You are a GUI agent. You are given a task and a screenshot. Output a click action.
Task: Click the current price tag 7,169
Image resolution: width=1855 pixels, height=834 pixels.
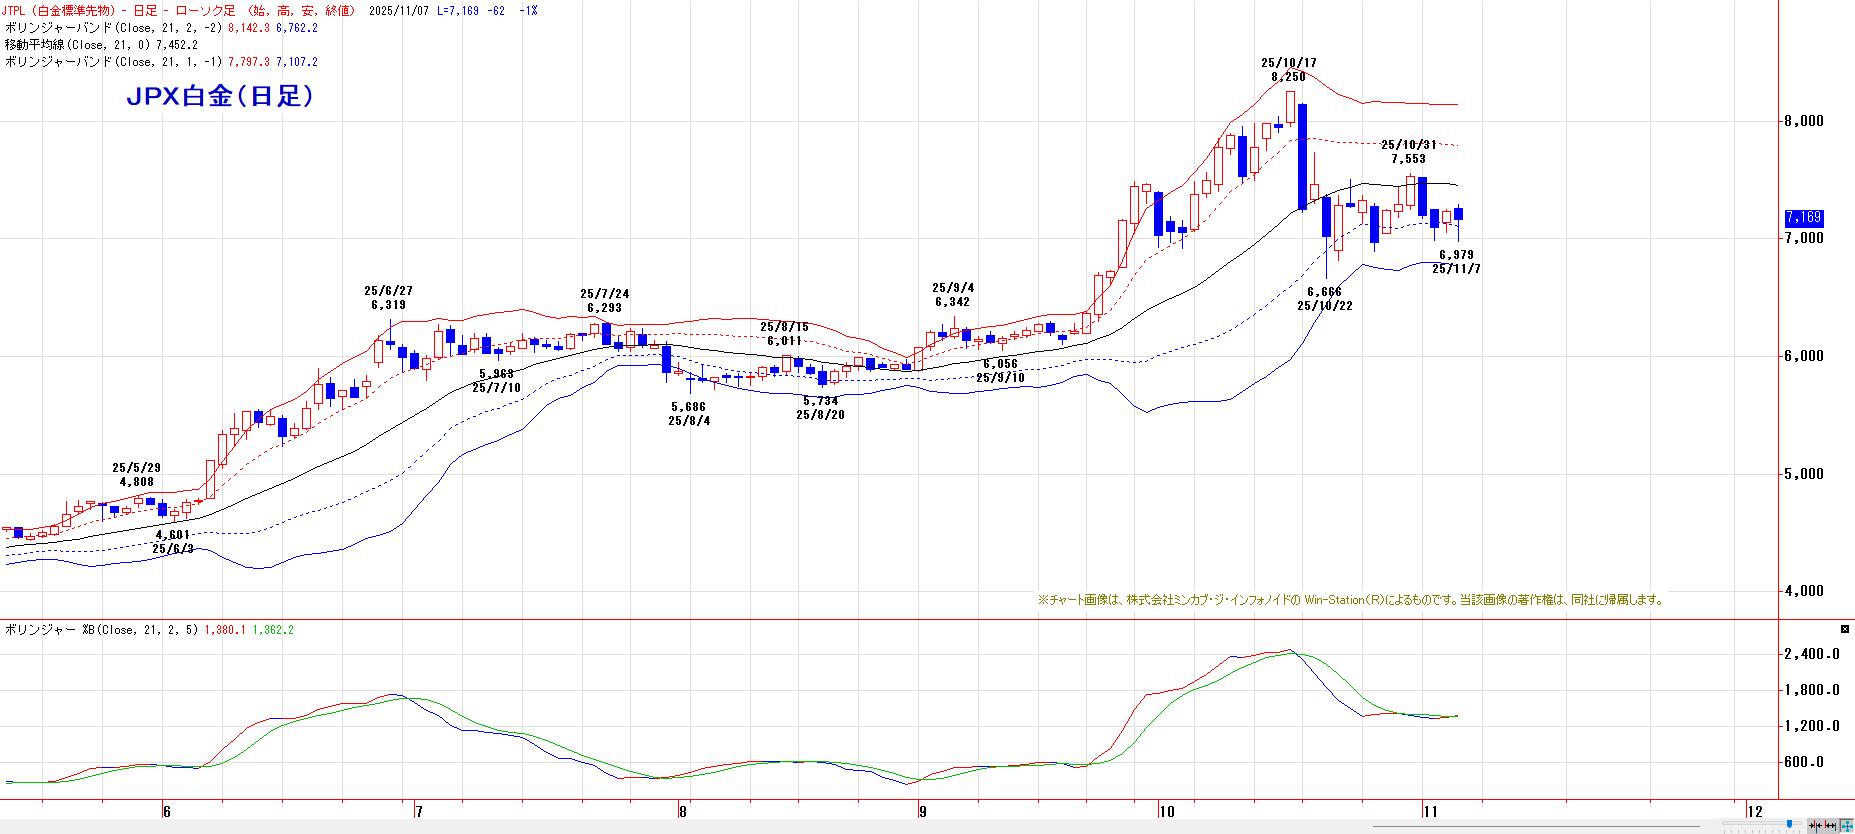(1803, 217)
